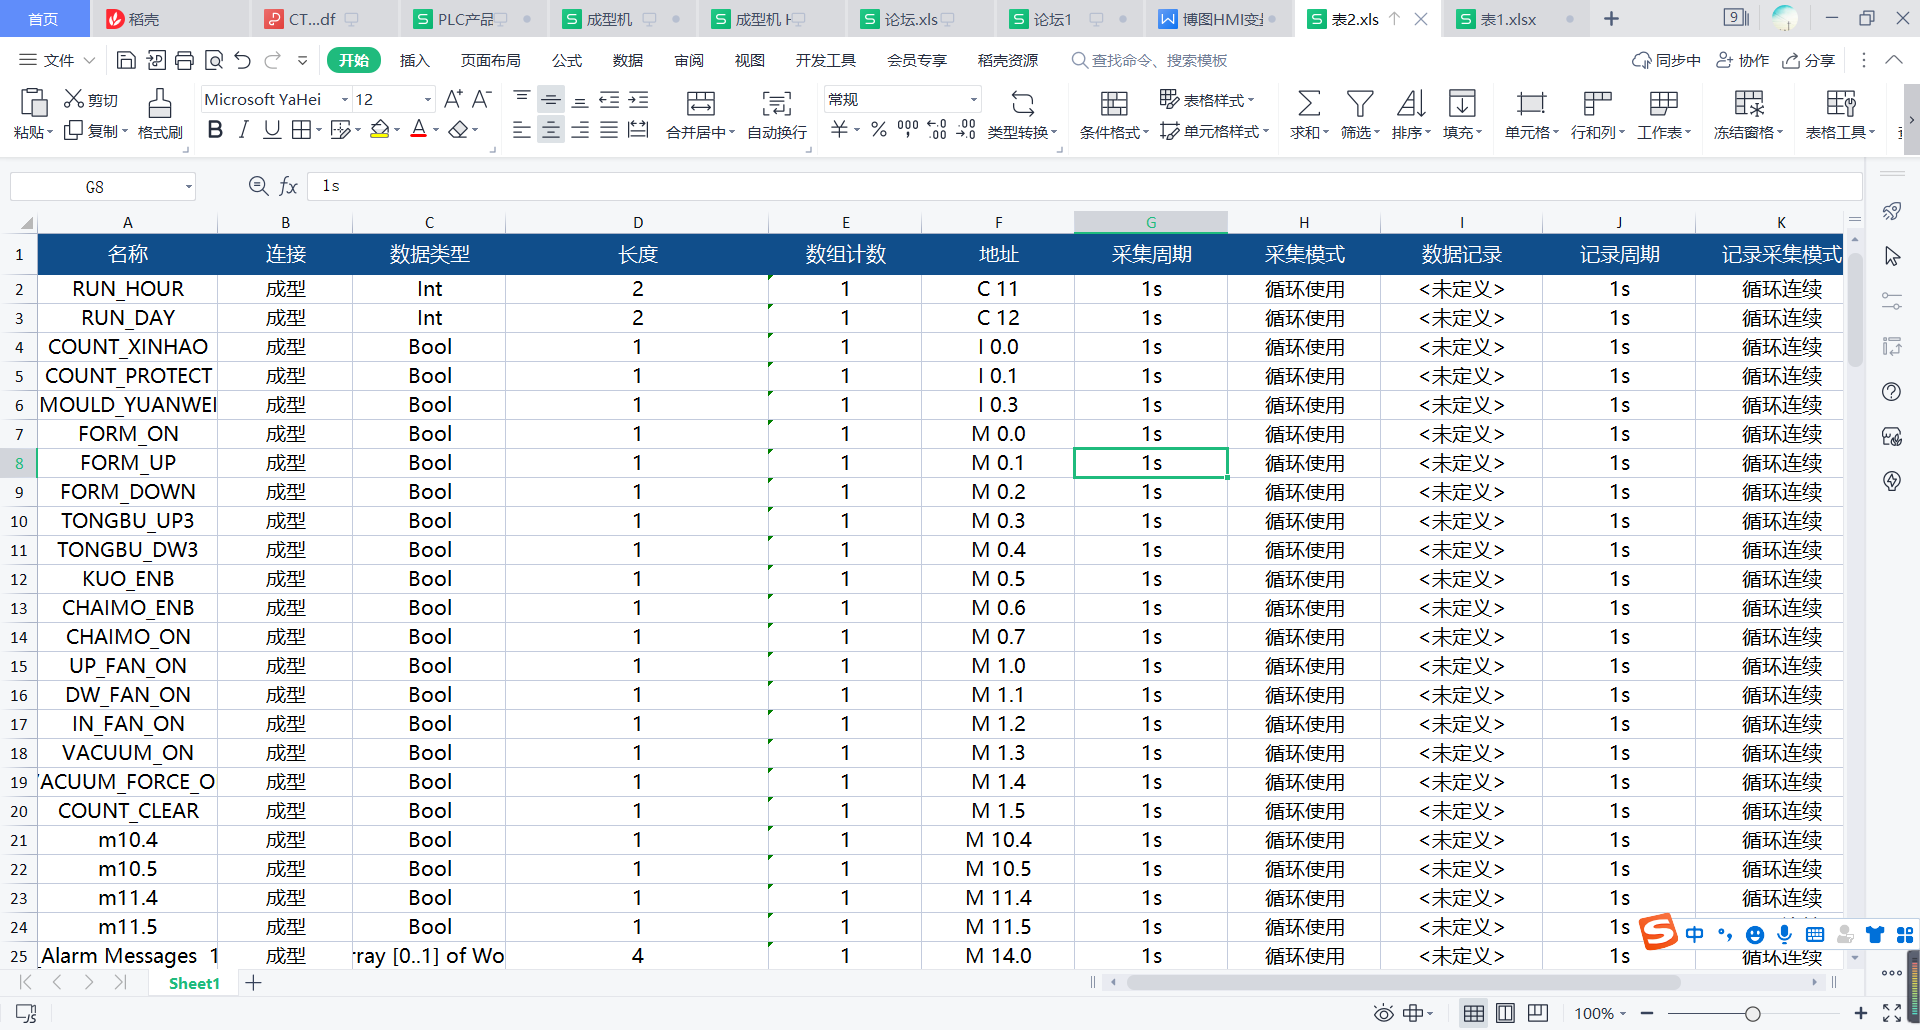The height and width of the screenshot is (1030, 1920).
Task: Toggle Underline formatting
Action: click(x=272, y=130)
